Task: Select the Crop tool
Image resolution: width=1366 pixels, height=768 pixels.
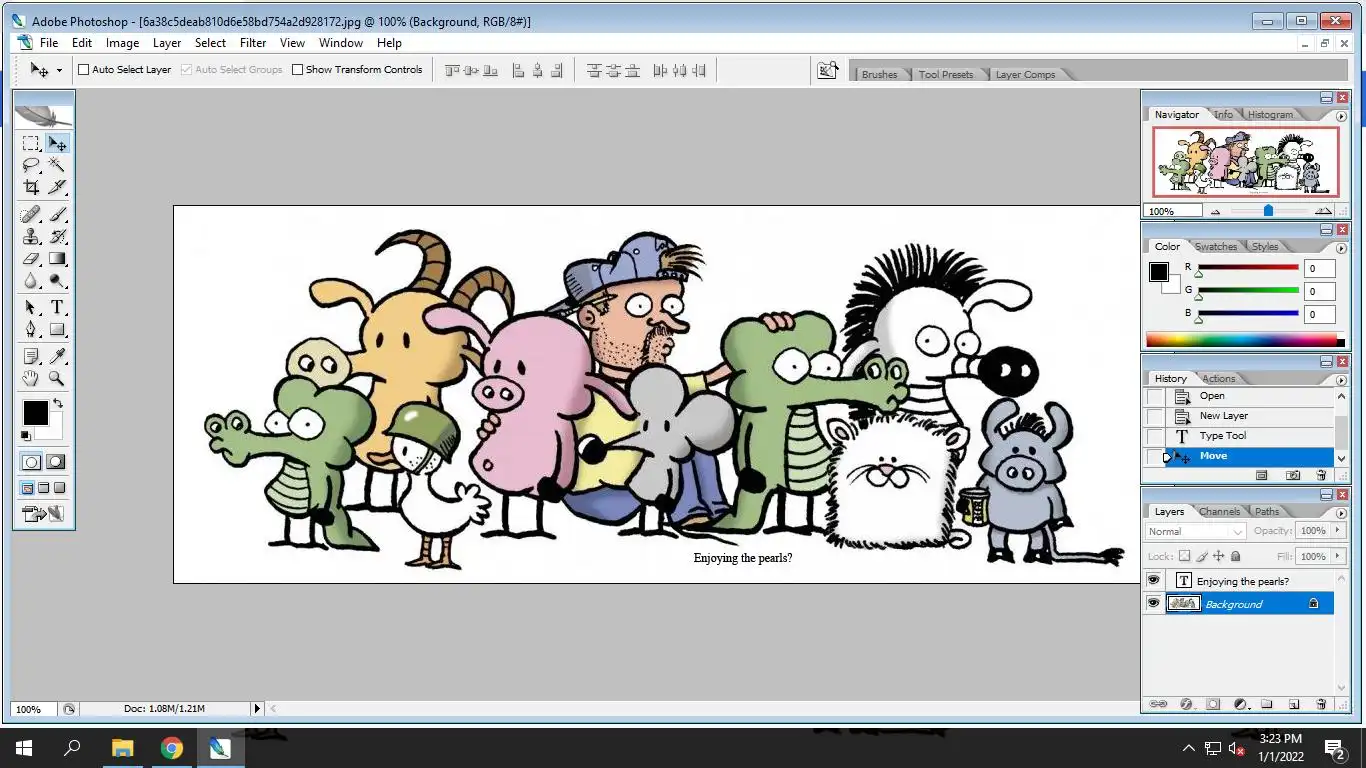Action: tap(31, 187)
